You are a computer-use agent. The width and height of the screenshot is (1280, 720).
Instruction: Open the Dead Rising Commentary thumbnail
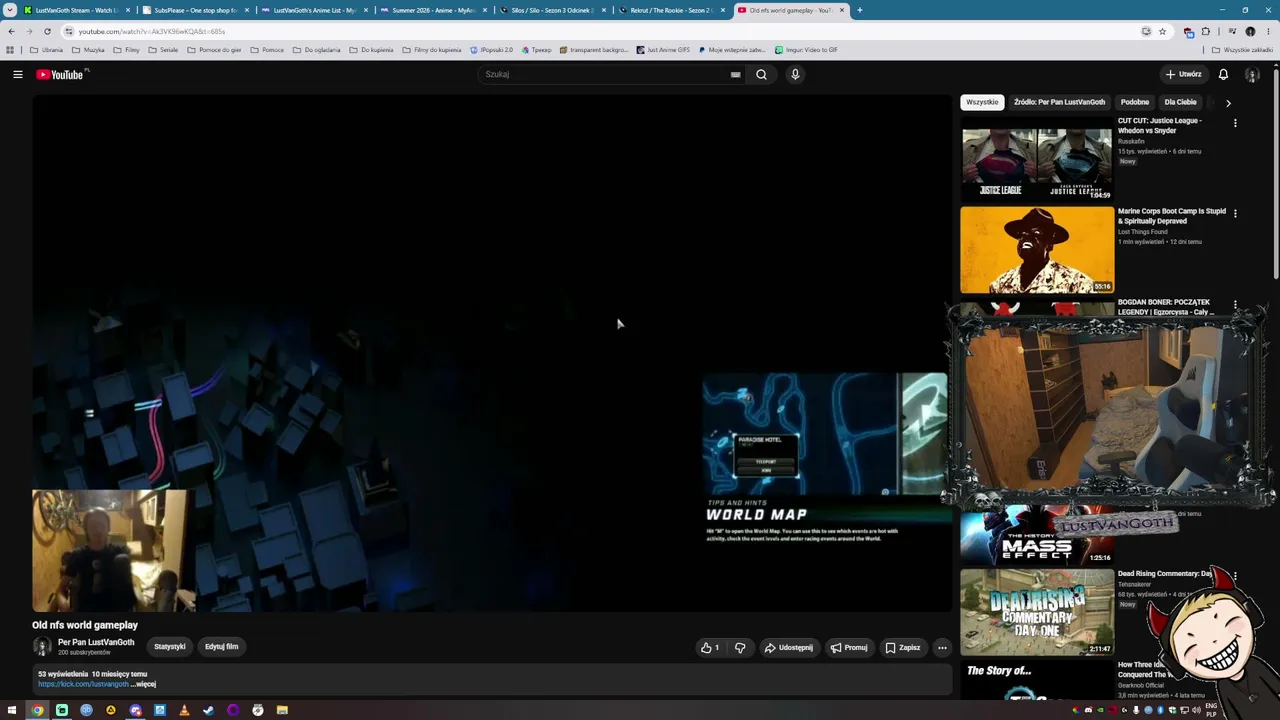1037,612
